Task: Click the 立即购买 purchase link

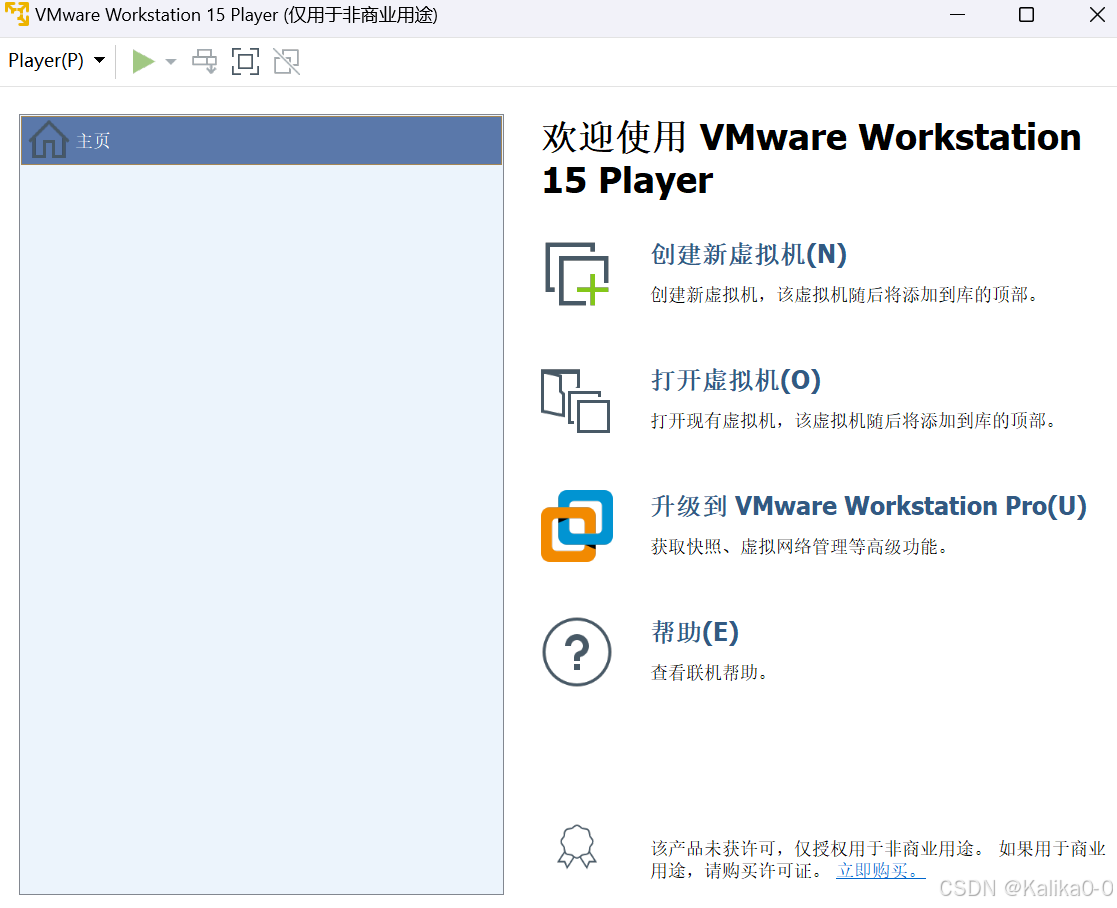Action: (x=880, y=870)
